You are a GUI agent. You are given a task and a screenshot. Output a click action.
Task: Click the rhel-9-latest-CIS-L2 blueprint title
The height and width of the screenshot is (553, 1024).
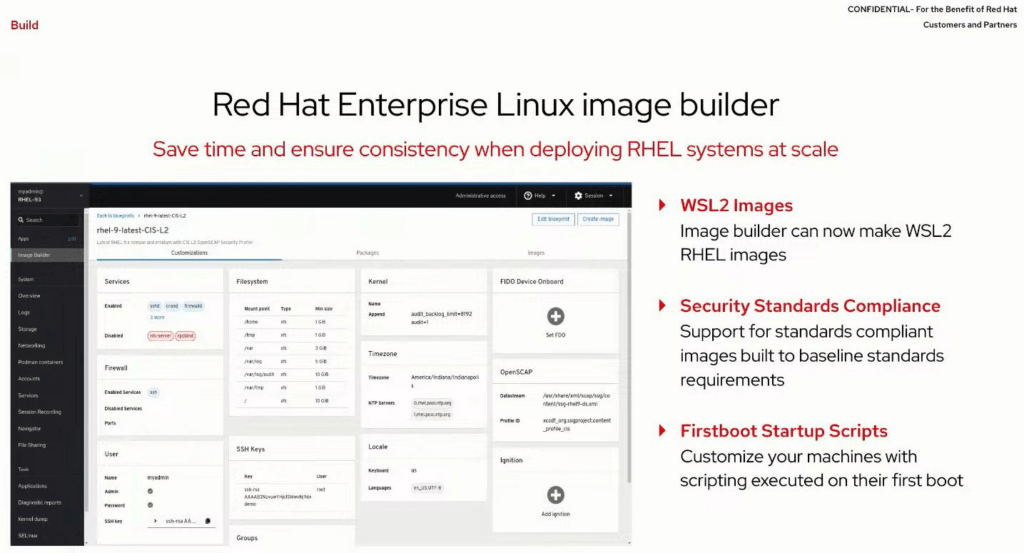click(x=133, y=230)
